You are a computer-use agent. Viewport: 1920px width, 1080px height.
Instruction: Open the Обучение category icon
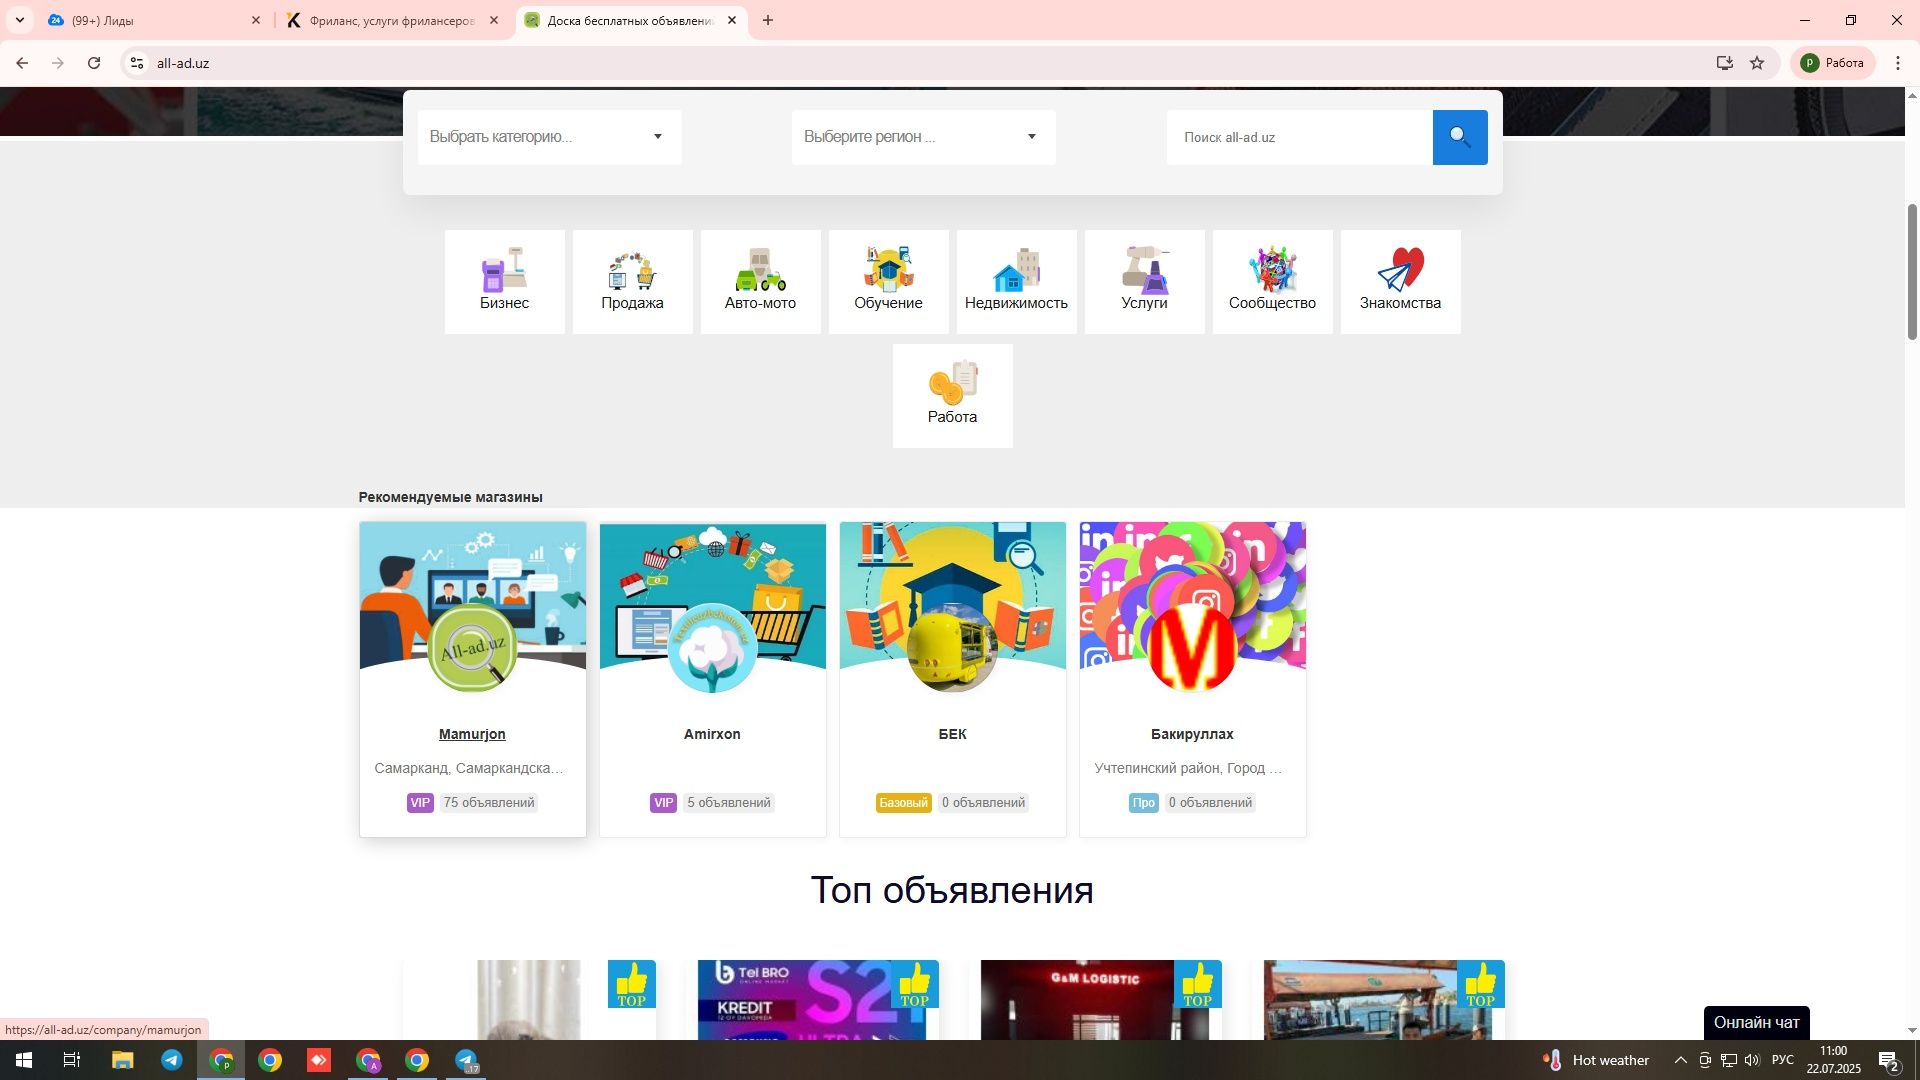tap(888, 281)
